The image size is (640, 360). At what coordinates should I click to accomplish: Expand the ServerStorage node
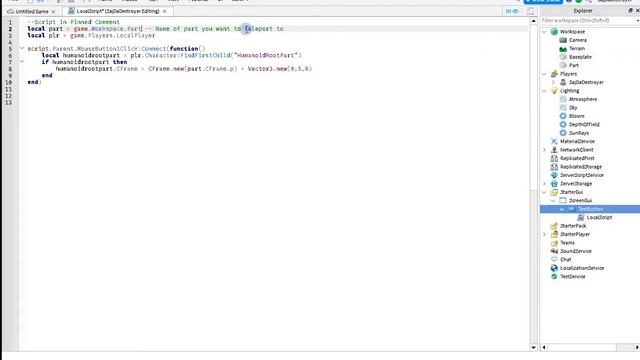coord(544,184)
